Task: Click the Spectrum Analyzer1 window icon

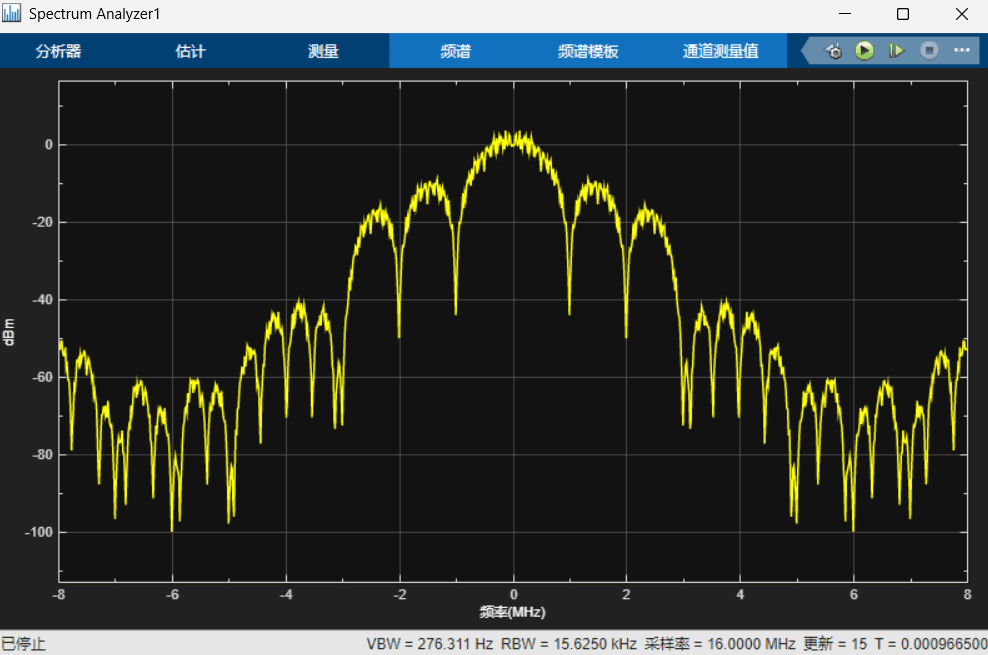Action: [x=11, y=13]
